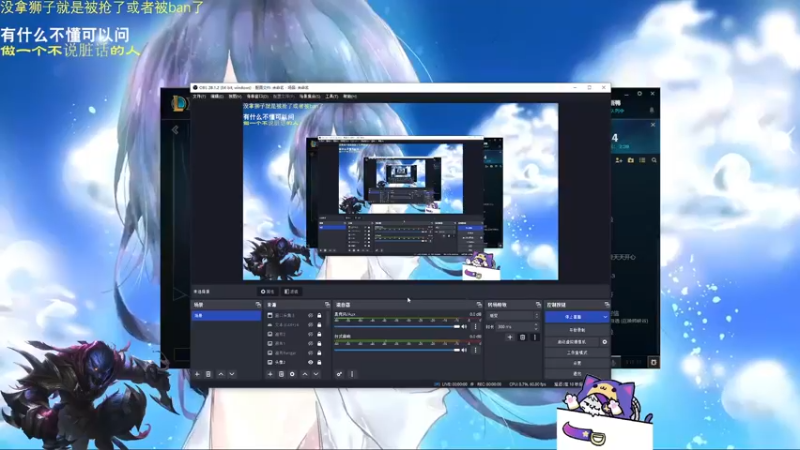Hide the 头像2 source with eye icon
Image resolution: width=800 pixels, height=450 pixels.
(310, 362)
